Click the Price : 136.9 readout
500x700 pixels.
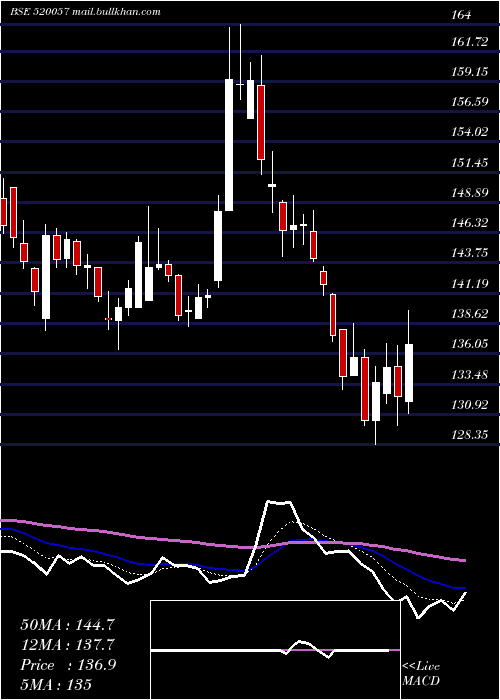point(68,665)
